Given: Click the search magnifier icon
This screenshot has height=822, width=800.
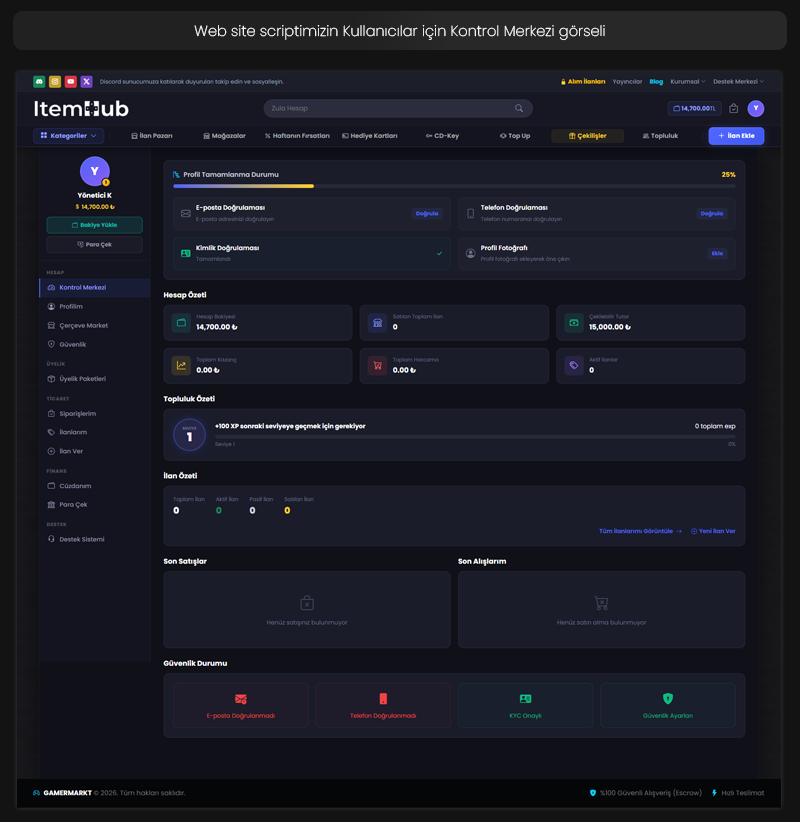Looking at the screenshot, I should [x=518, y=108].
